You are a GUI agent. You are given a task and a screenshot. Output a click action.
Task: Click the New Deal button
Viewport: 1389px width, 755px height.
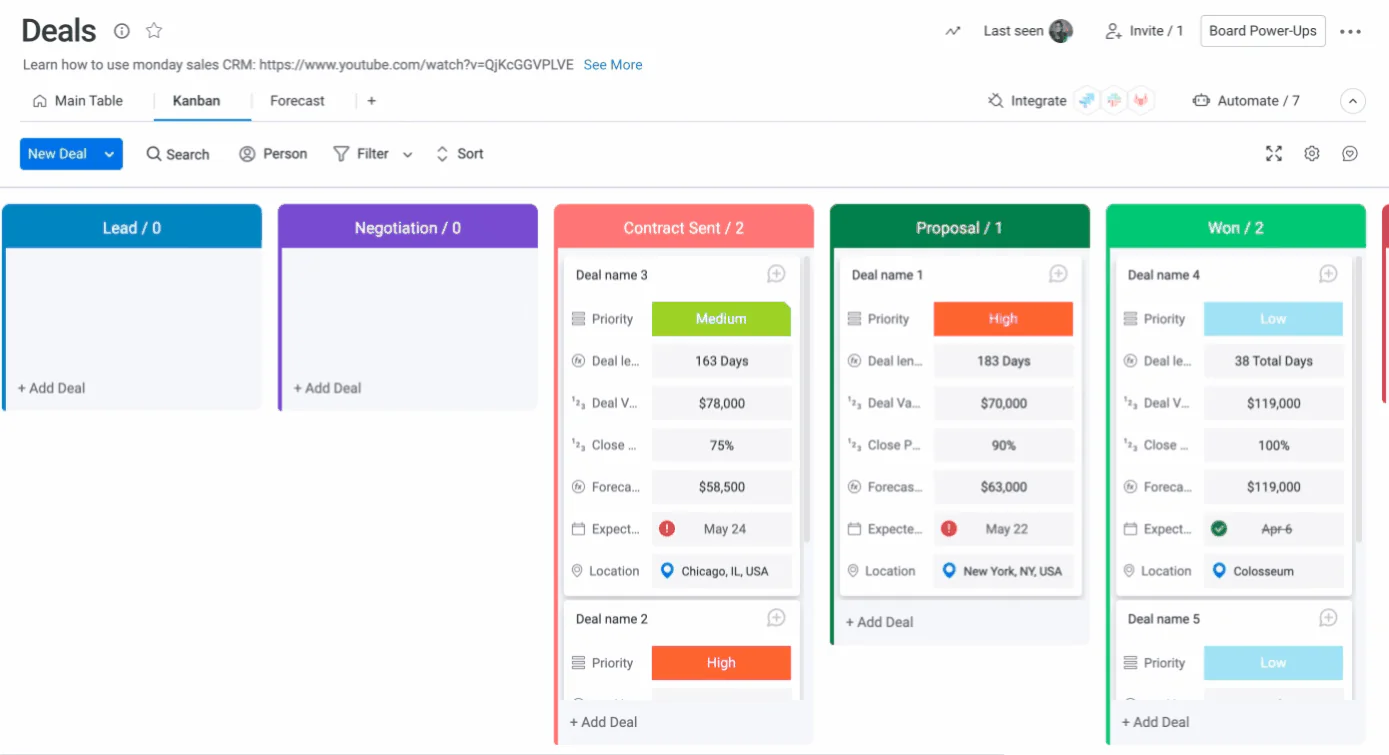tap(58, 154)
